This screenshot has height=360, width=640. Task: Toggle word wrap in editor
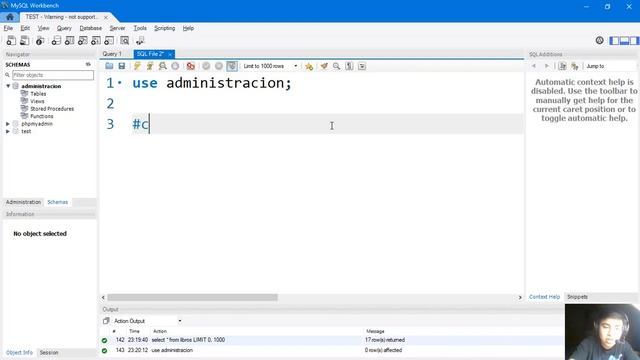tap(362, 66)
